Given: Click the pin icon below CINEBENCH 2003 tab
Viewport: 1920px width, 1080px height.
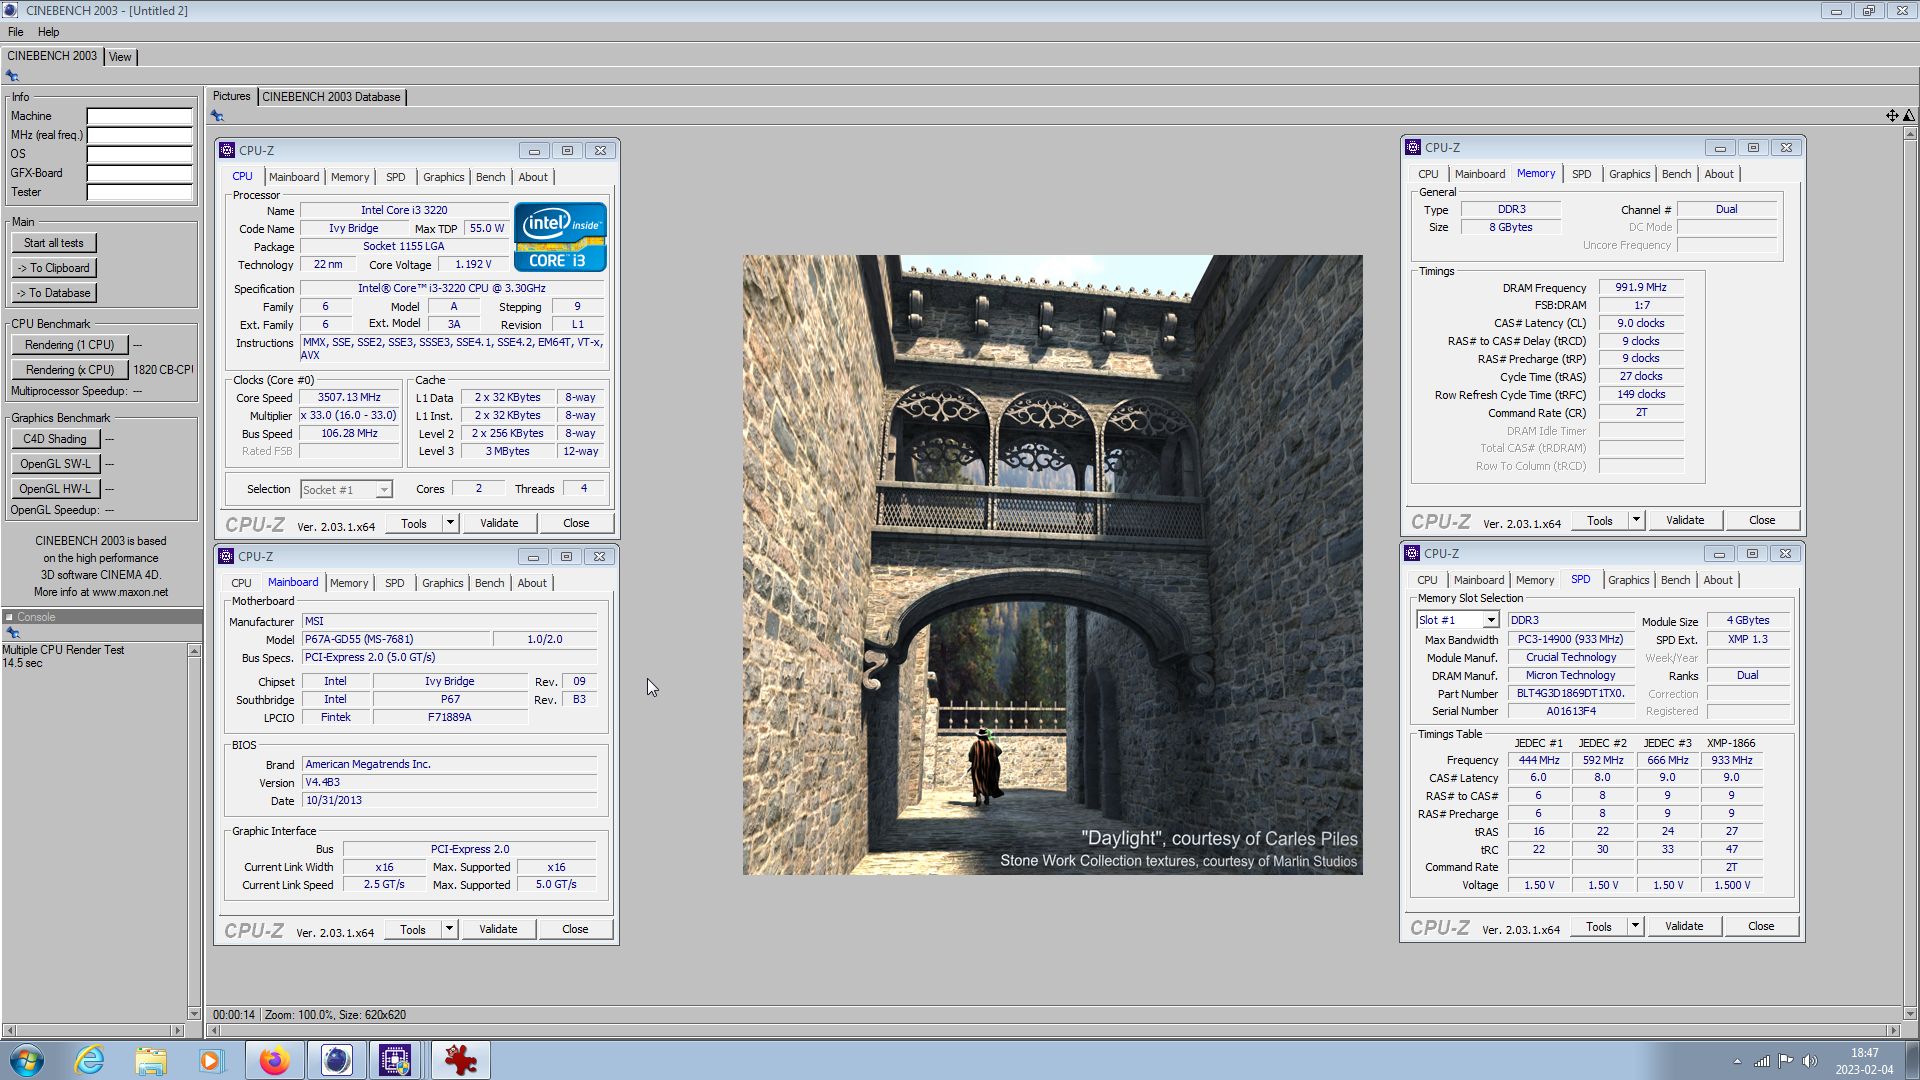Looking at the screenshot, I should [x=12, y=76].
